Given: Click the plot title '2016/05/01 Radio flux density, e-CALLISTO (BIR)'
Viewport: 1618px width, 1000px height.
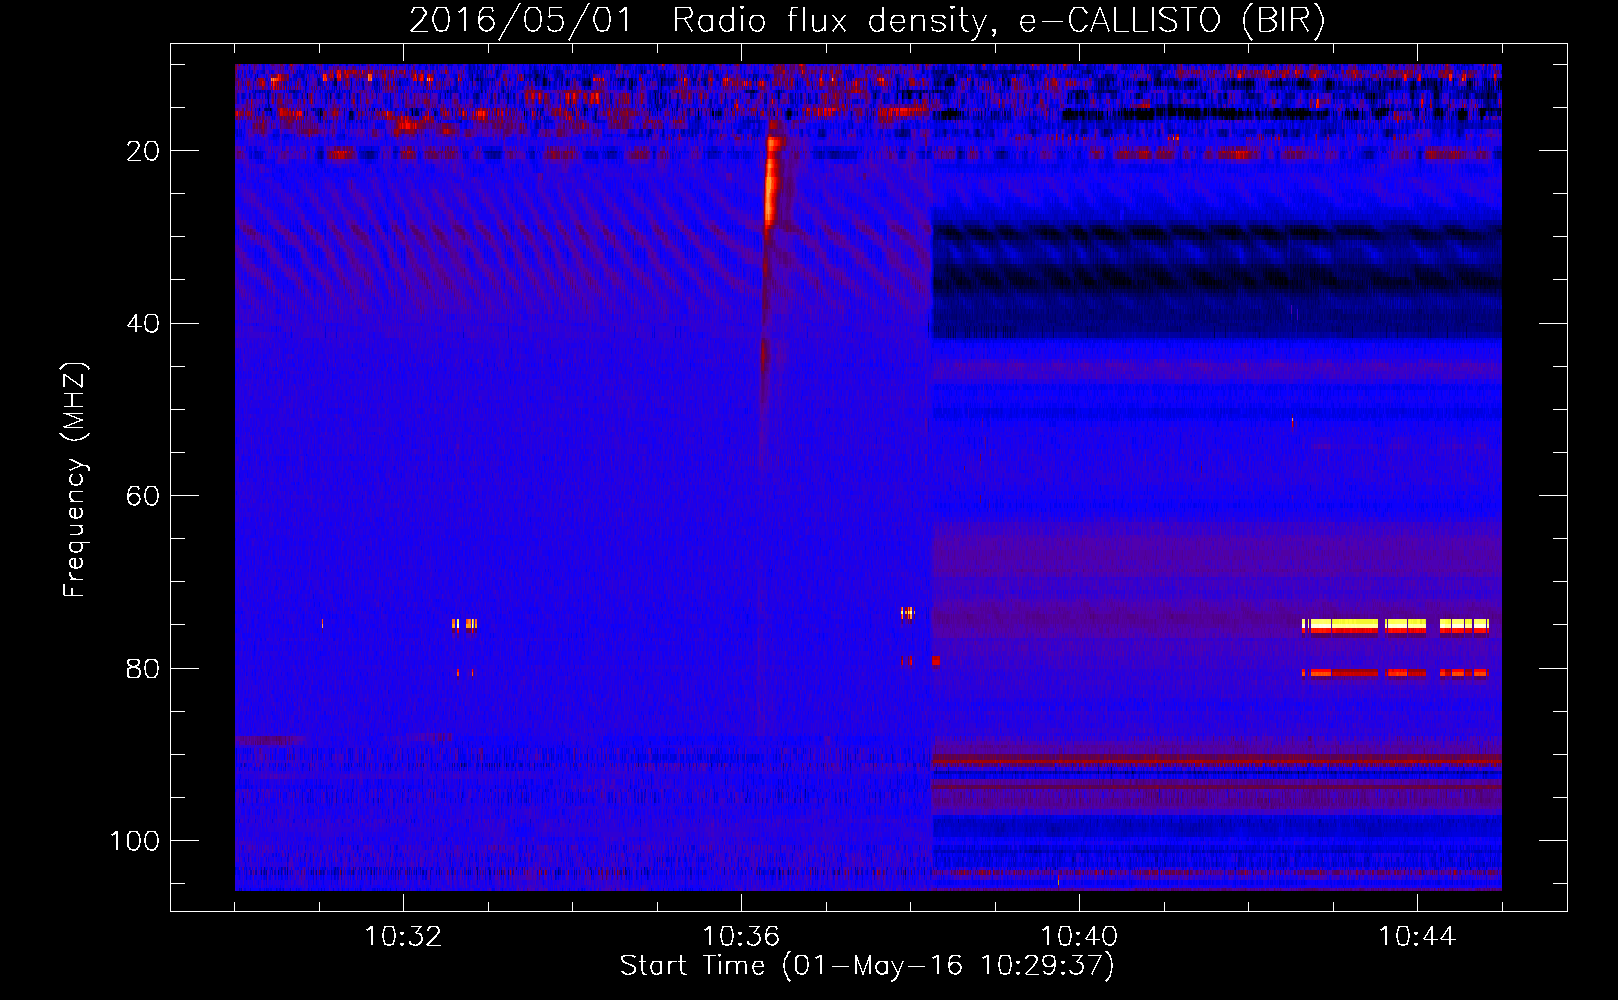Looking at the screenshot, I should coord(867,20).
